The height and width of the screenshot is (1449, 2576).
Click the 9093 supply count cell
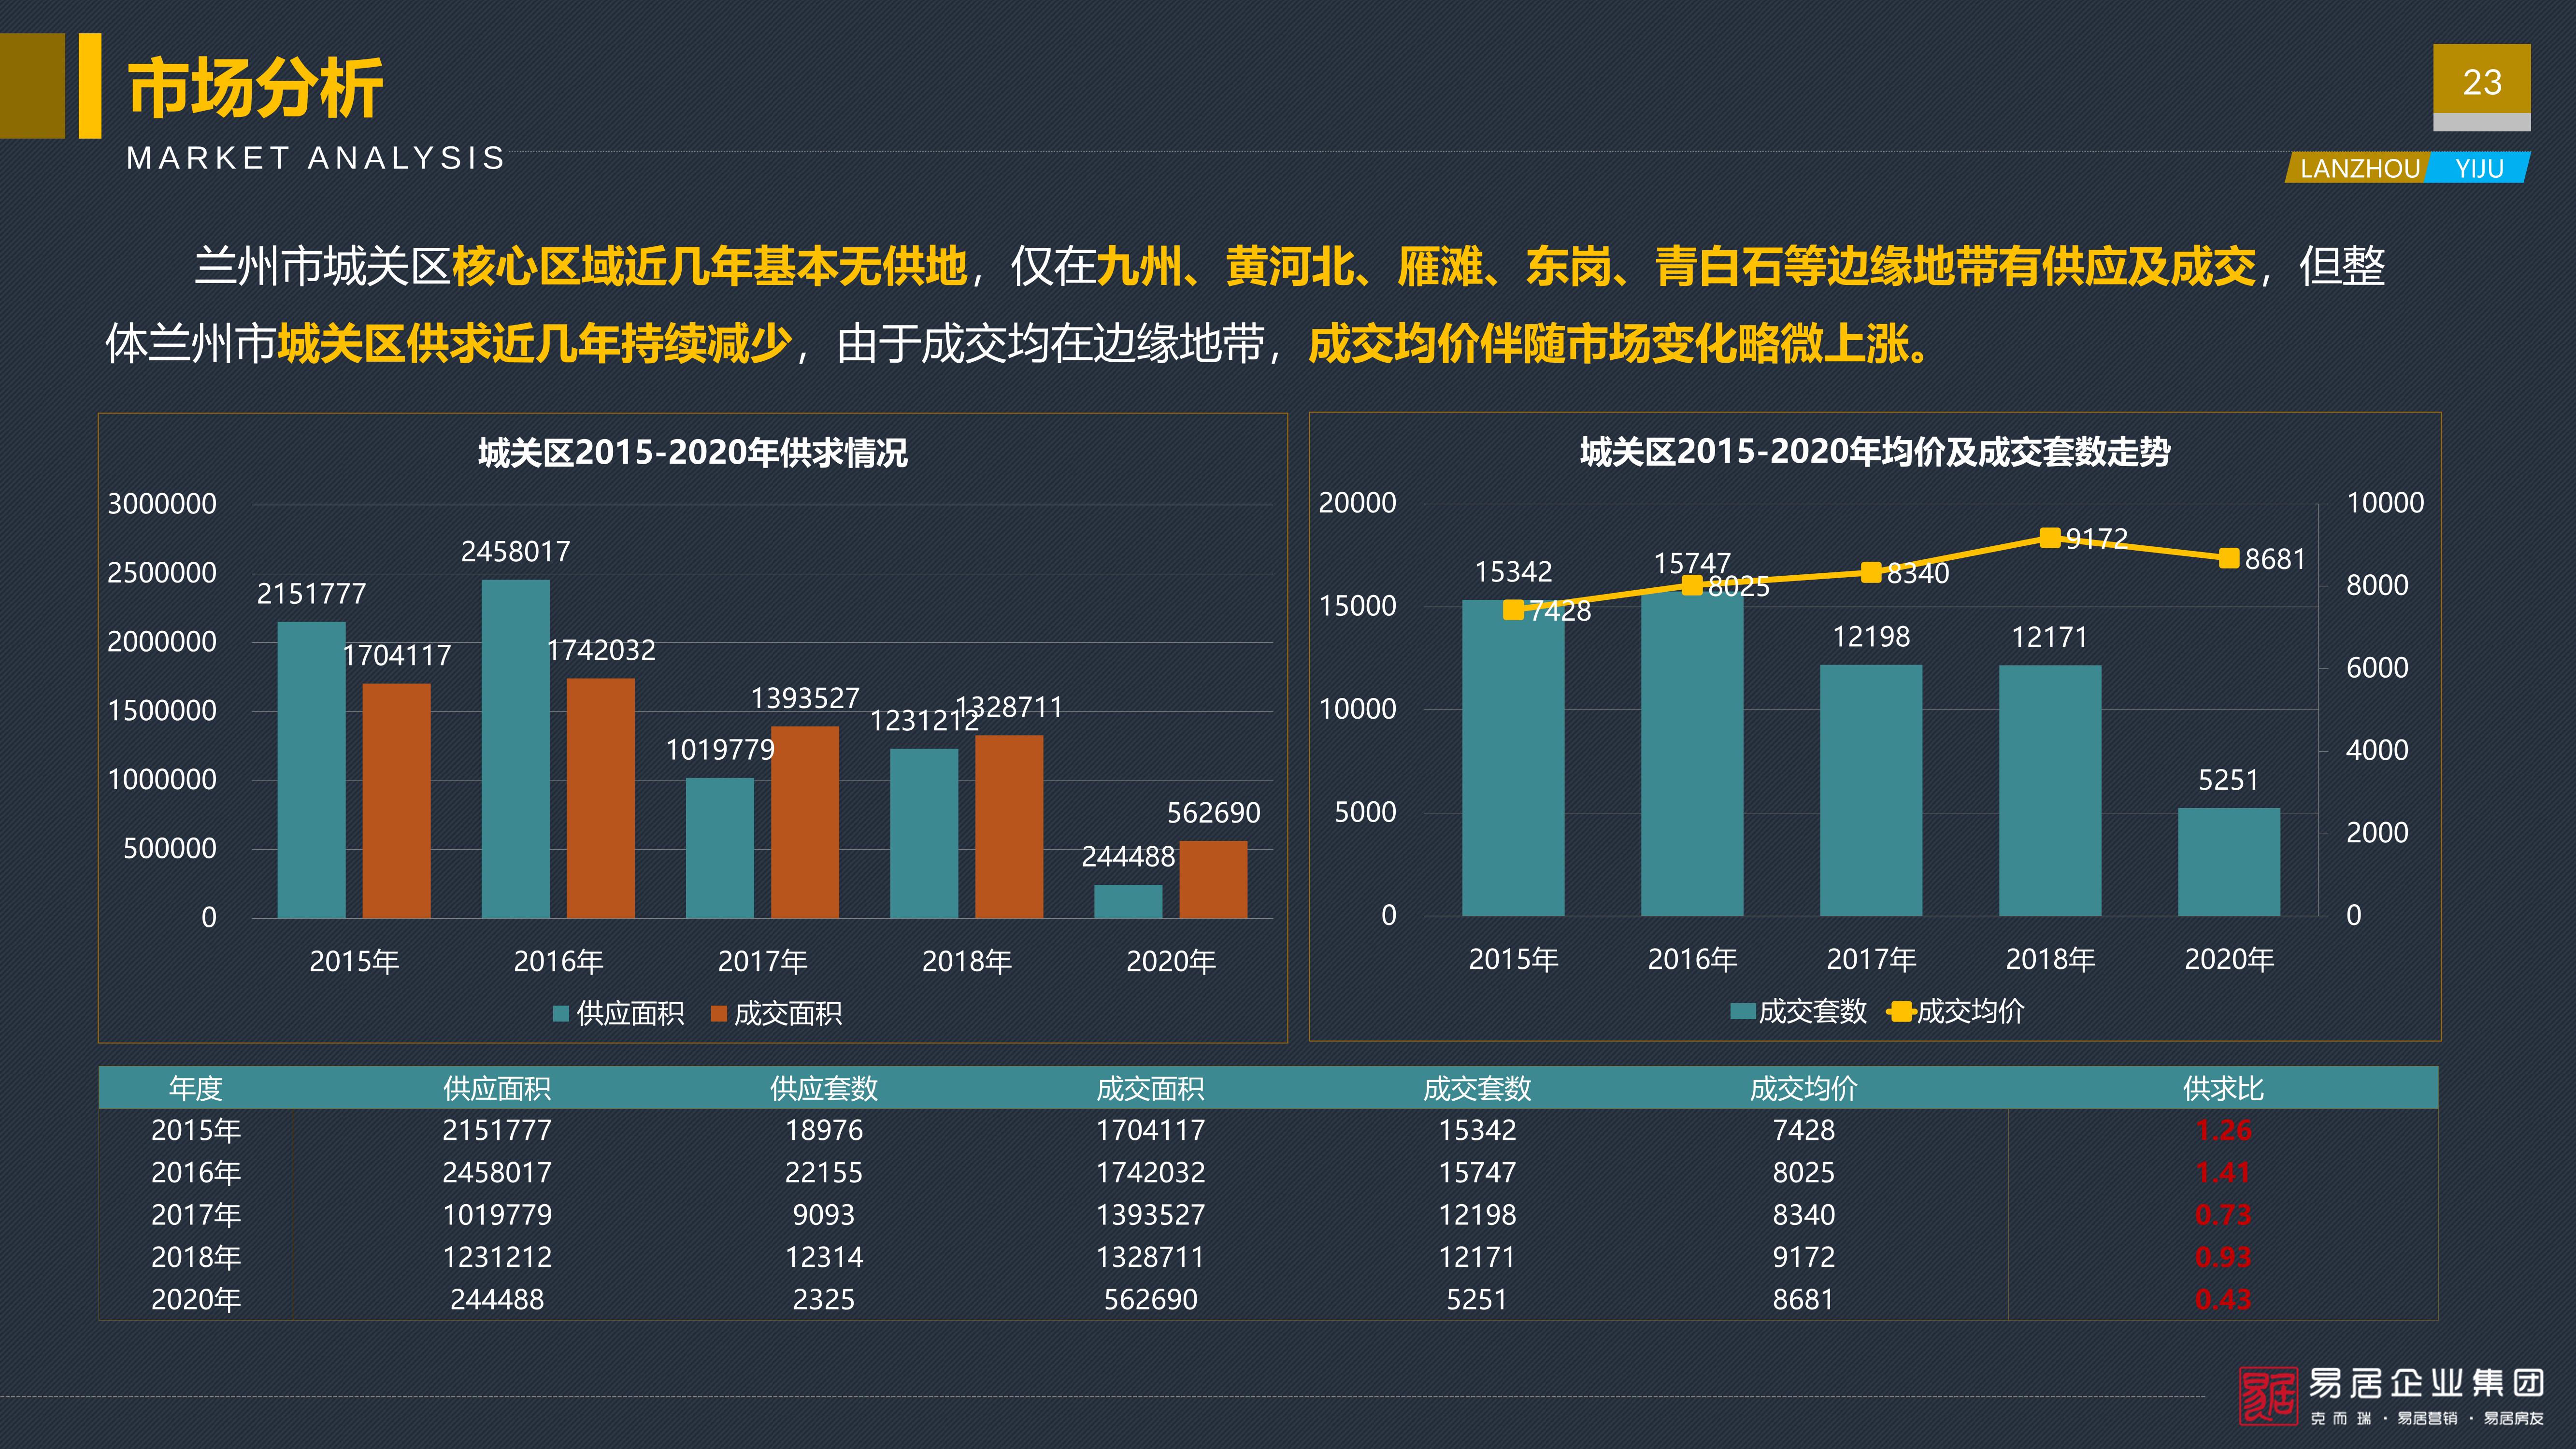(824, 1215)
